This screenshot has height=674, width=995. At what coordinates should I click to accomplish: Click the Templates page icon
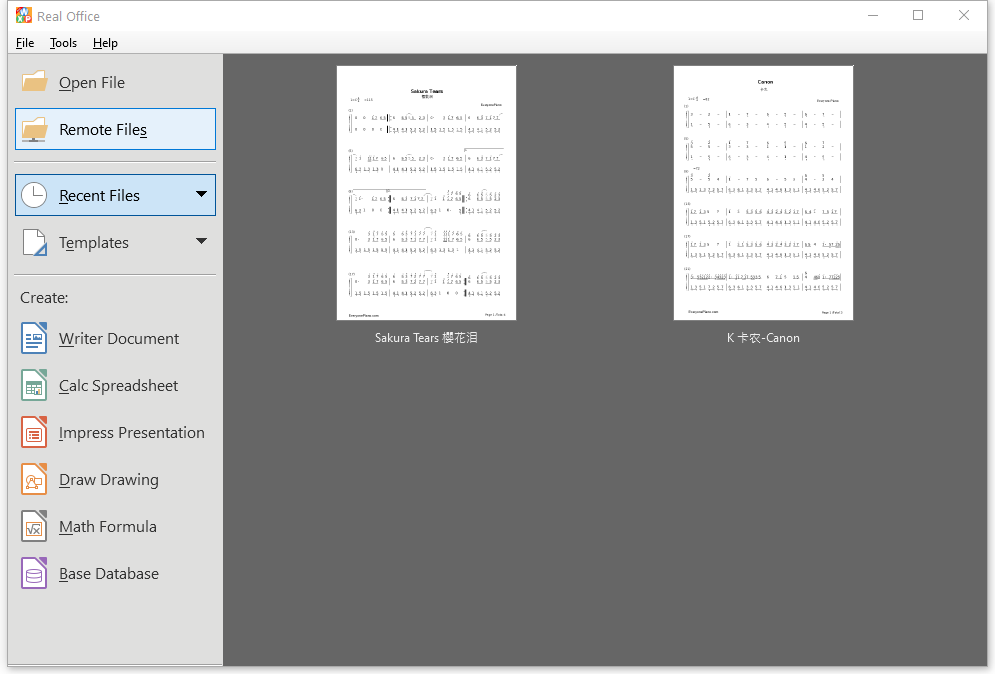coord(34,242)
